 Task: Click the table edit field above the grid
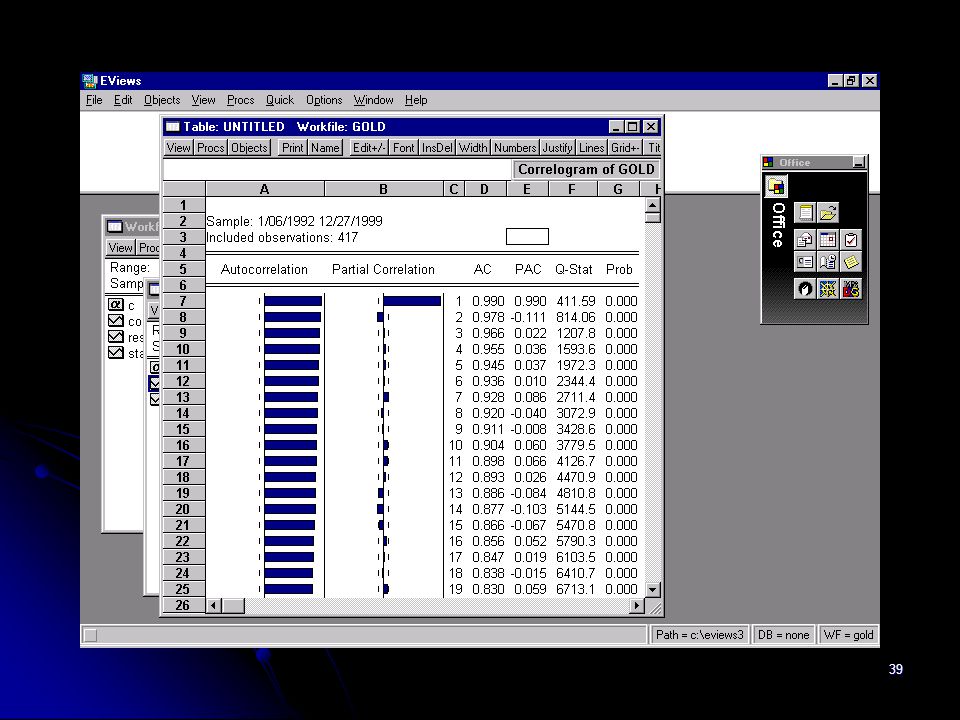pos(337,170)
